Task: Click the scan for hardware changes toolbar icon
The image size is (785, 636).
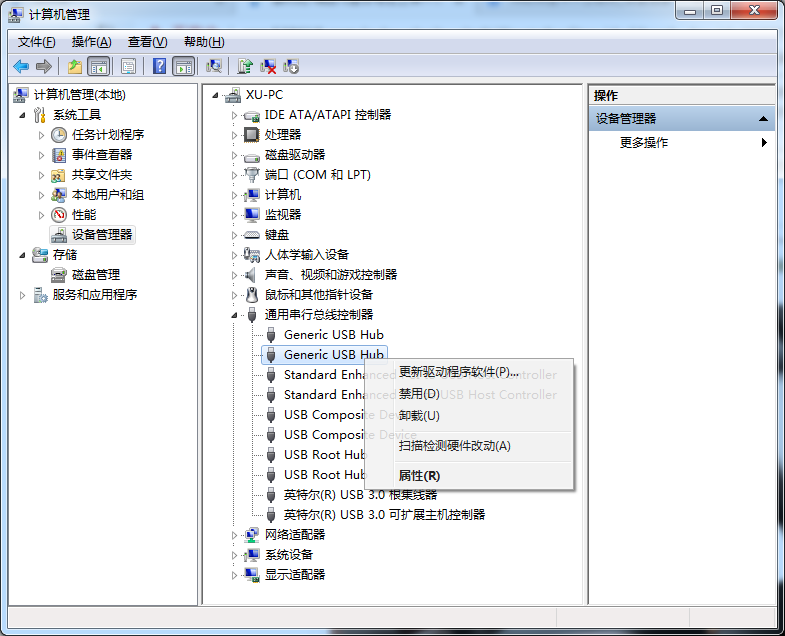Action: [213, 66]
